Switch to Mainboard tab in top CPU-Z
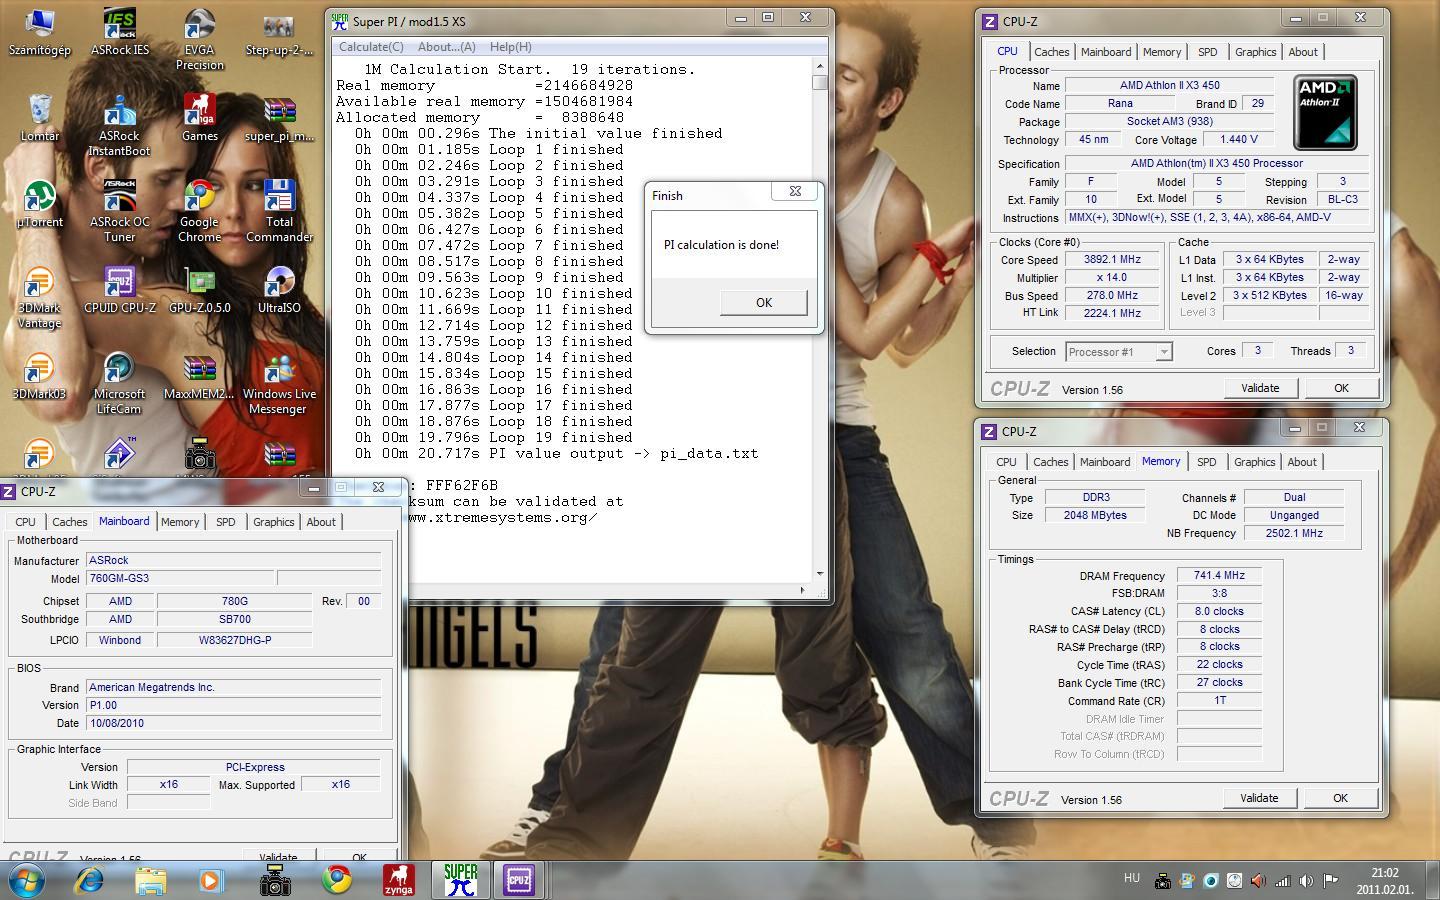This screenshot has height=900, width=1440. click(x=1106, y=52)
